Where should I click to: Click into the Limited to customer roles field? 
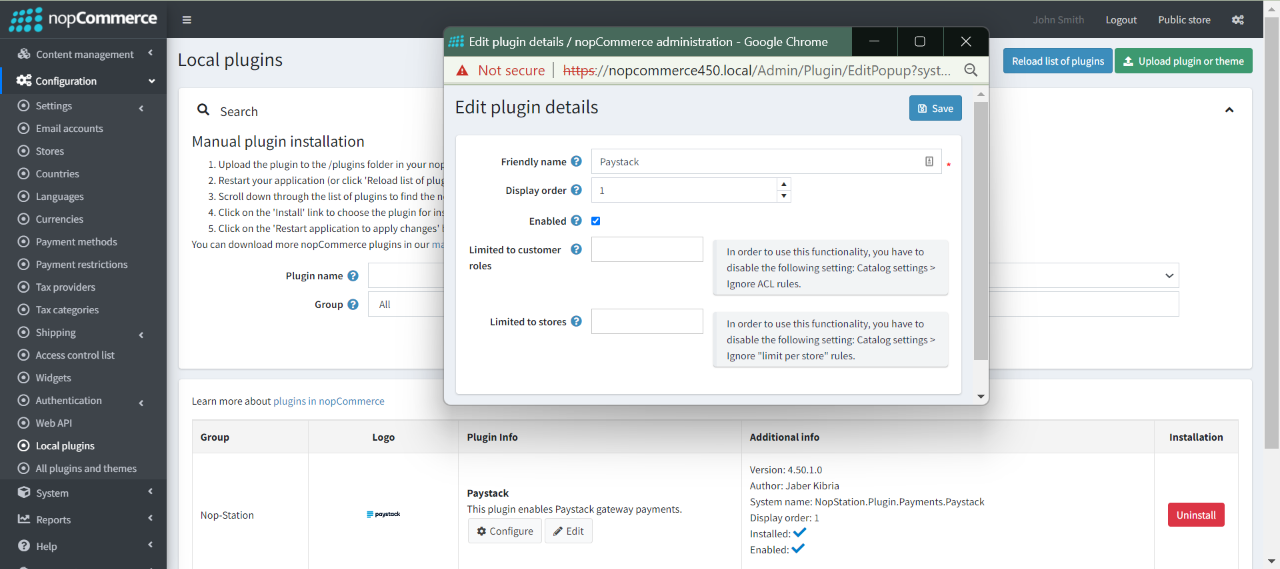[x=647, y=249]
